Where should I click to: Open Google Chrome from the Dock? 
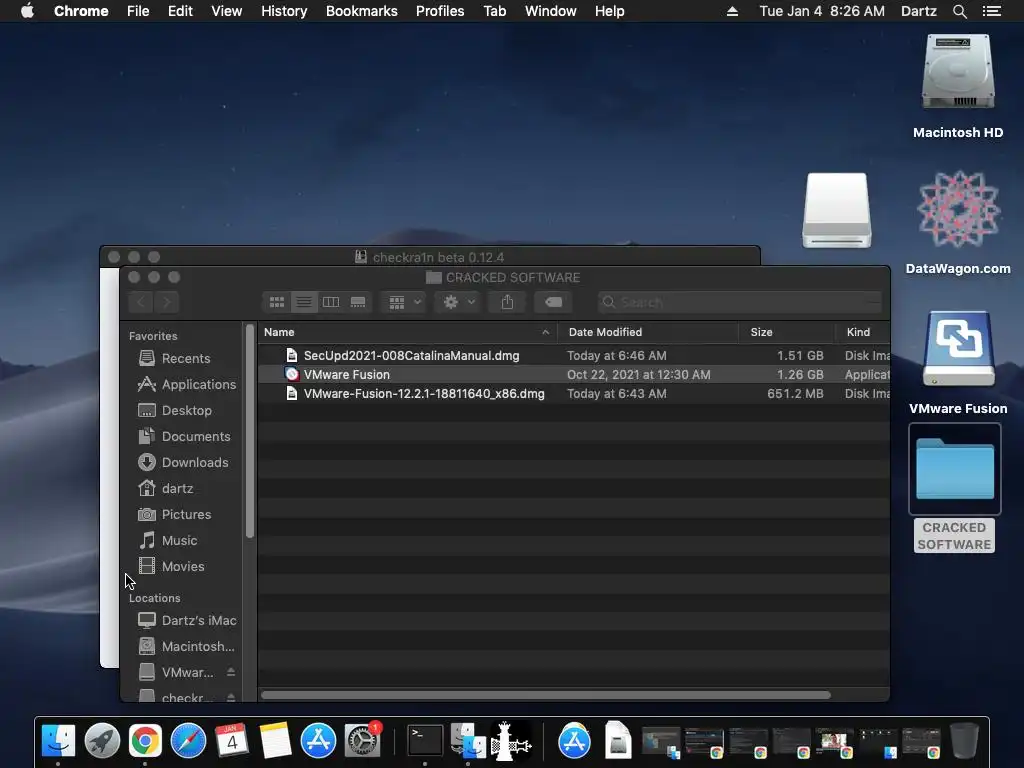[145, 741]
